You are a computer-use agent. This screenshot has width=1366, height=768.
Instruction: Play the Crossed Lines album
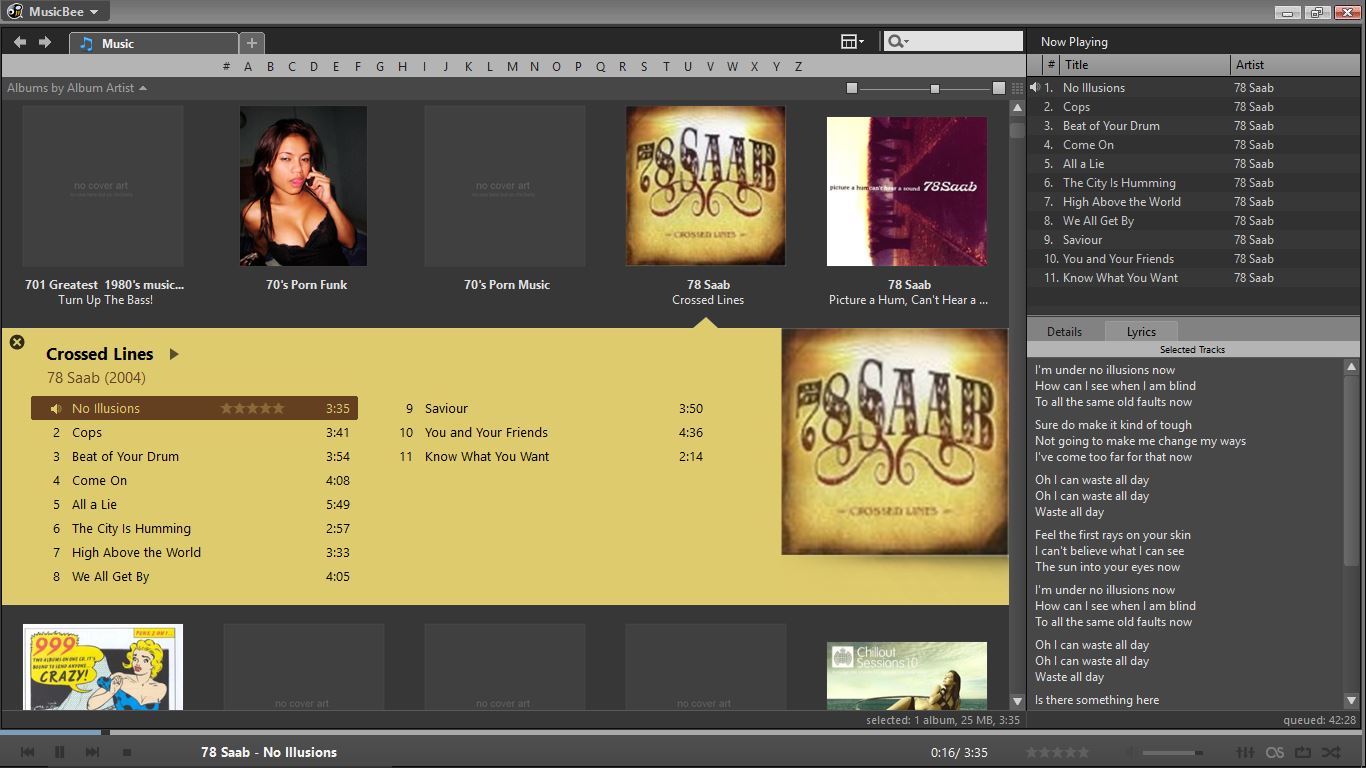pyautogui.click(x=174, y=354)
